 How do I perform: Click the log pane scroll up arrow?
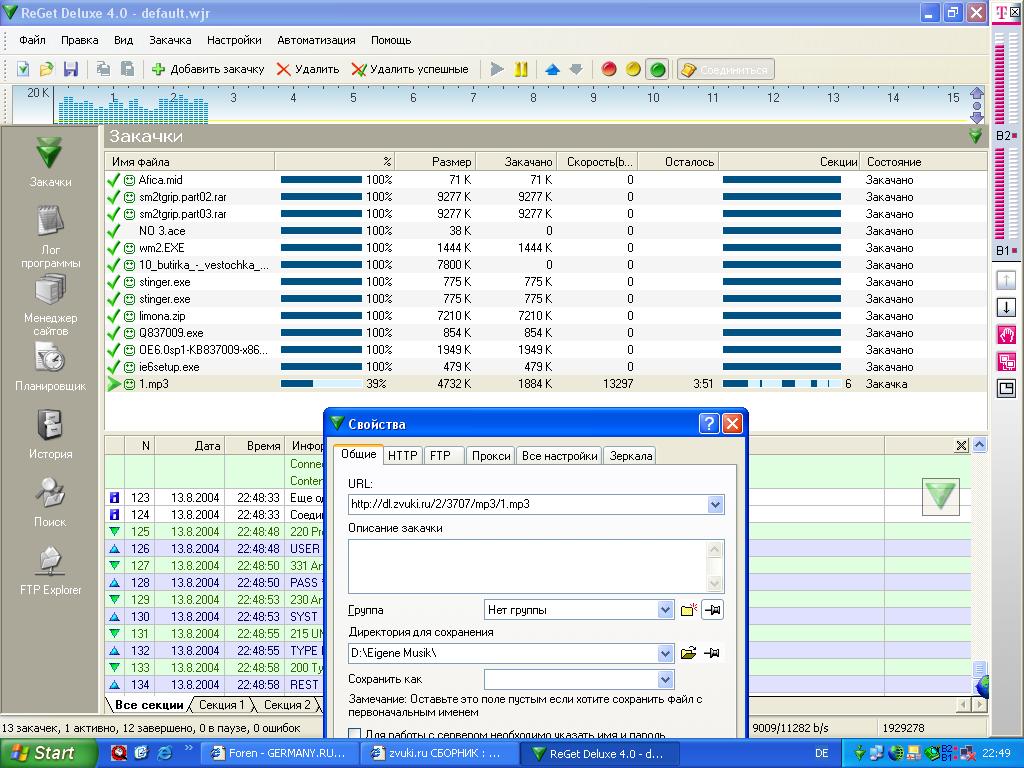(x=979, y=445)
